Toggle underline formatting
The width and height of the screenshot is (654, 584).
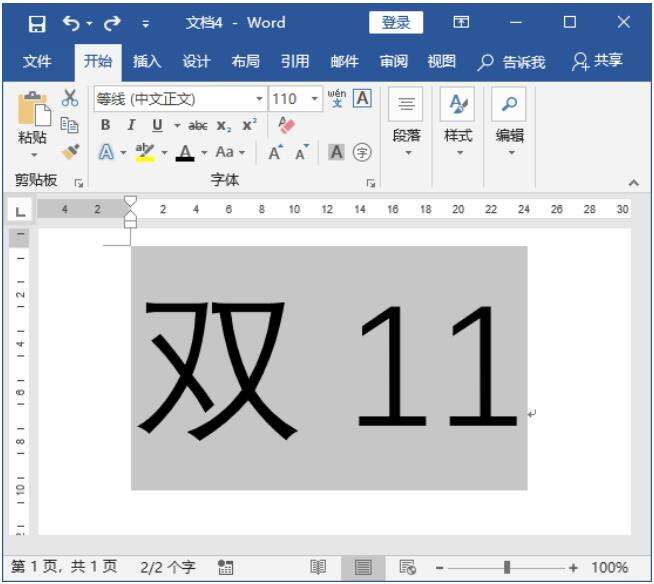point(157,125)
